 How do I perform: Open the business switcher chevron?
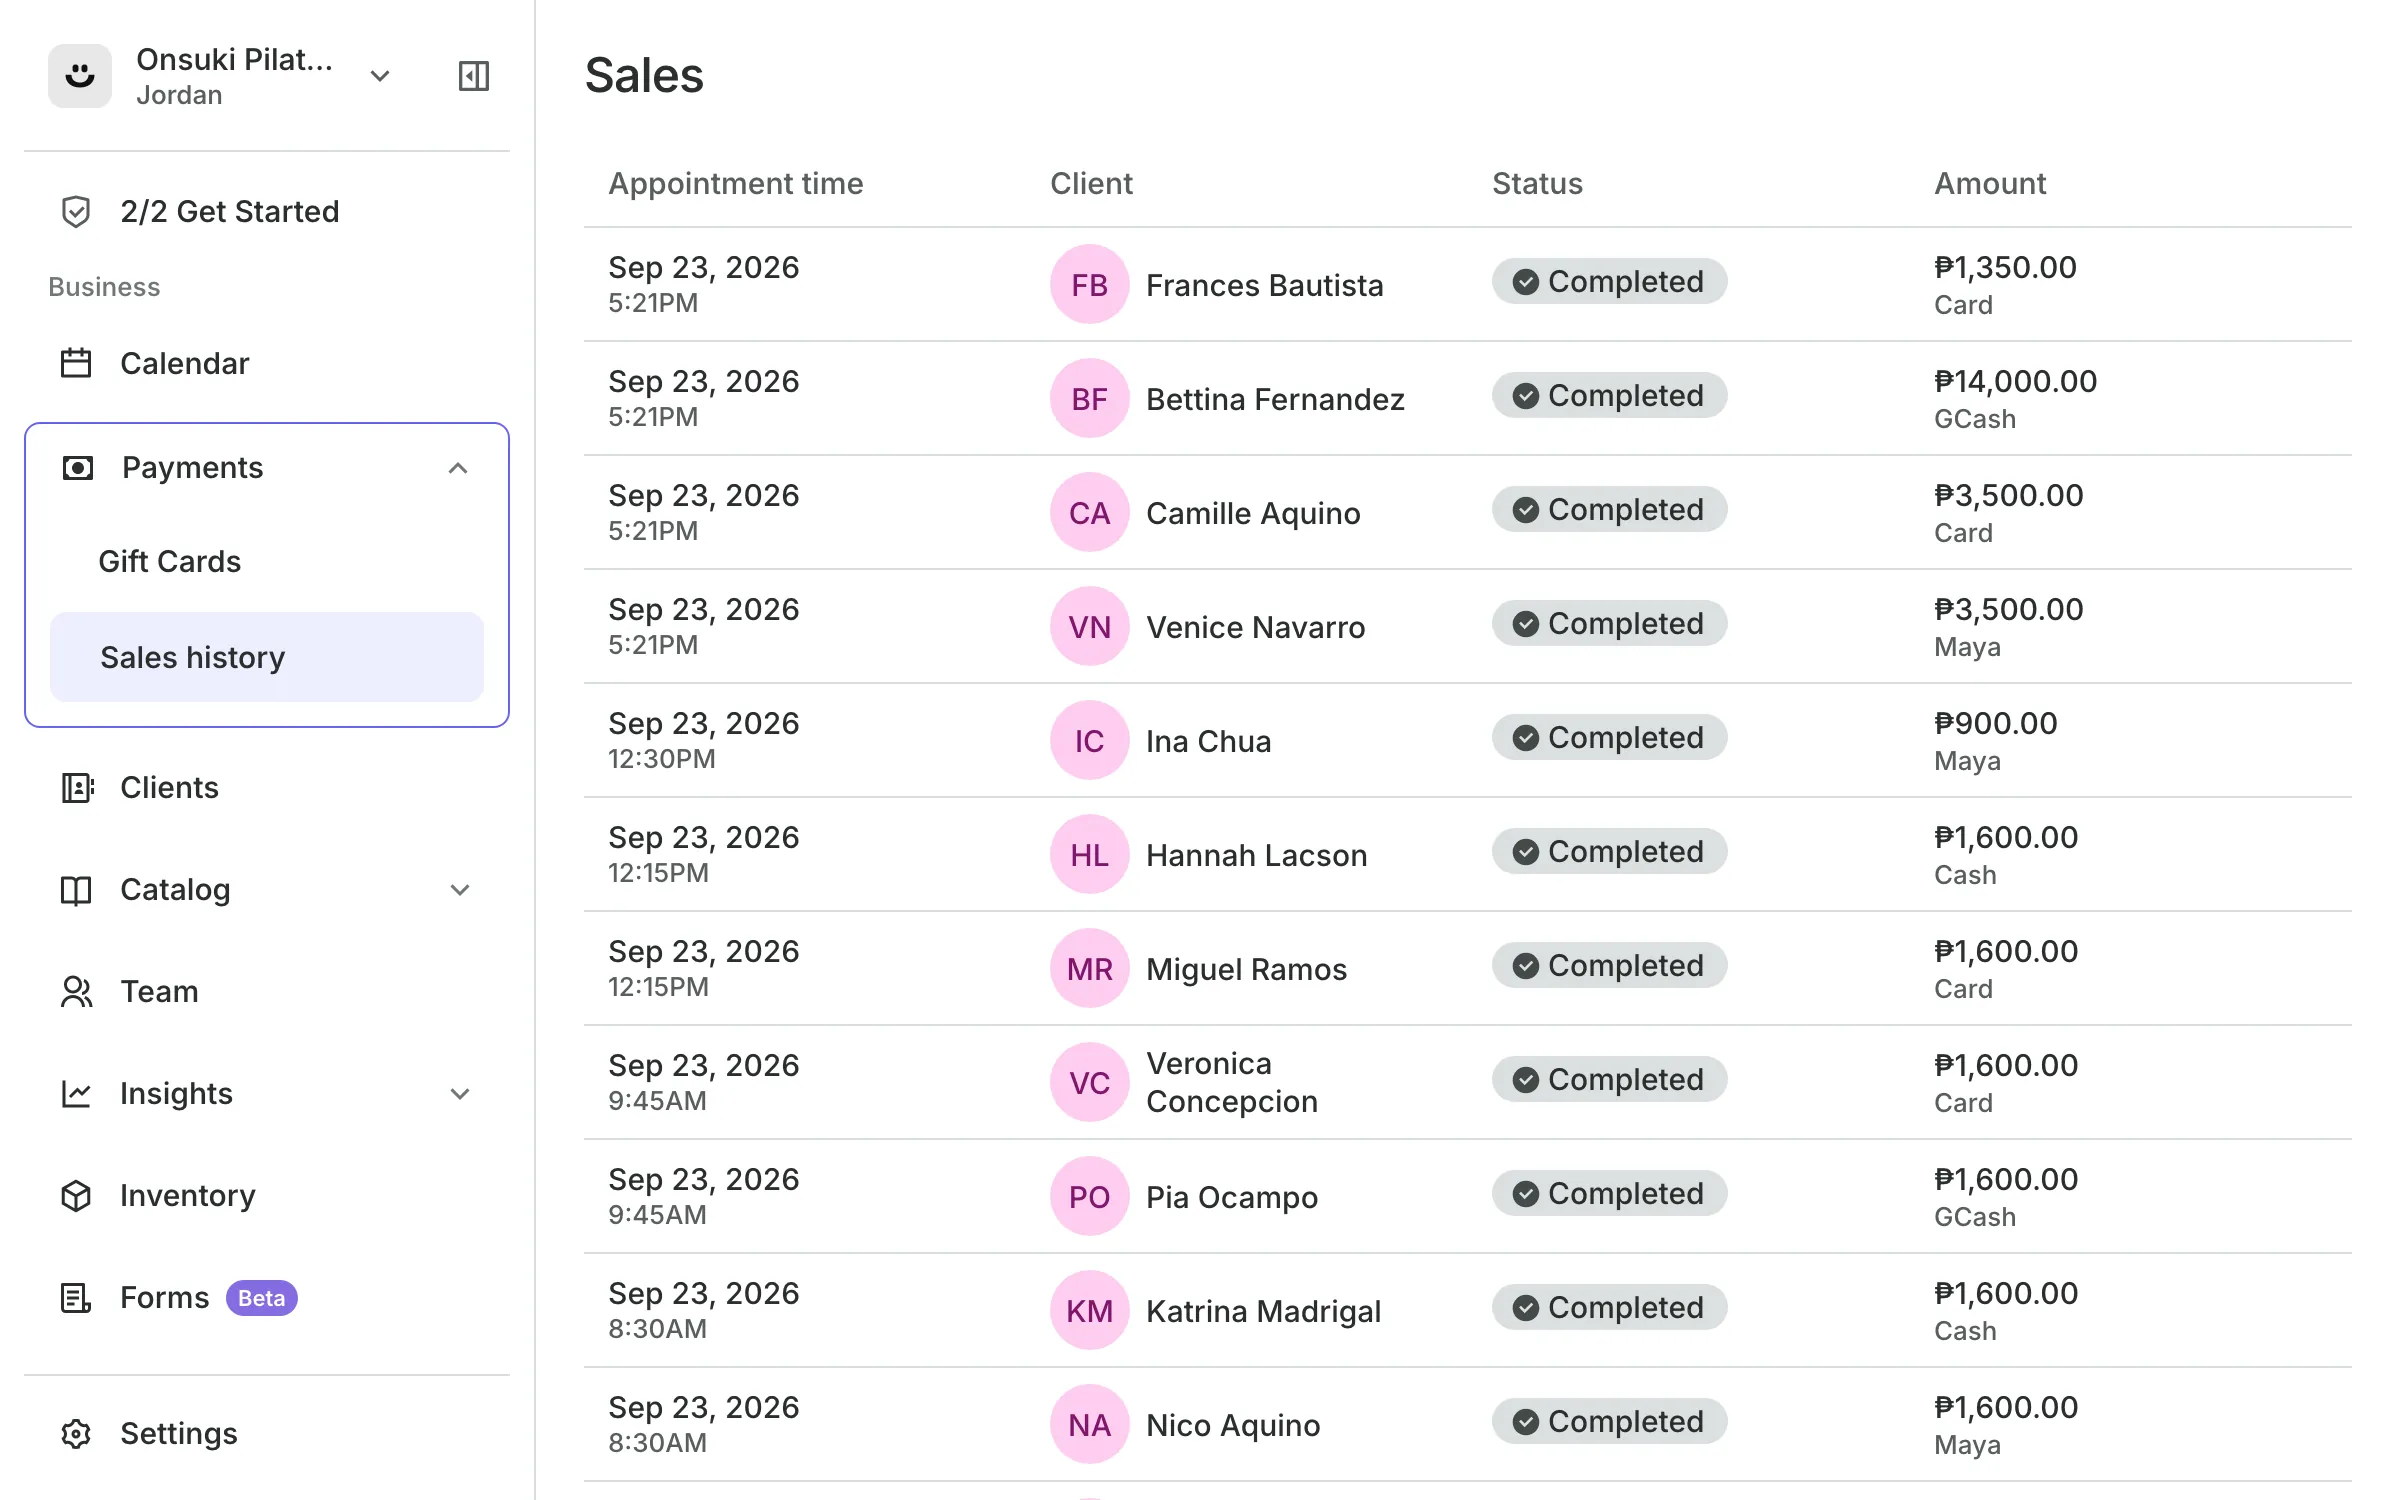tap(380, 76)
